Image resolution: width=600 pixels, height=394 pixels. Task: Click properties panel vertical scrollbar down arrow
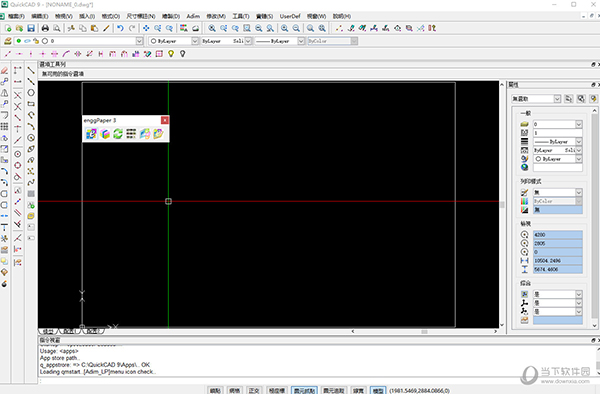(594, 326)
